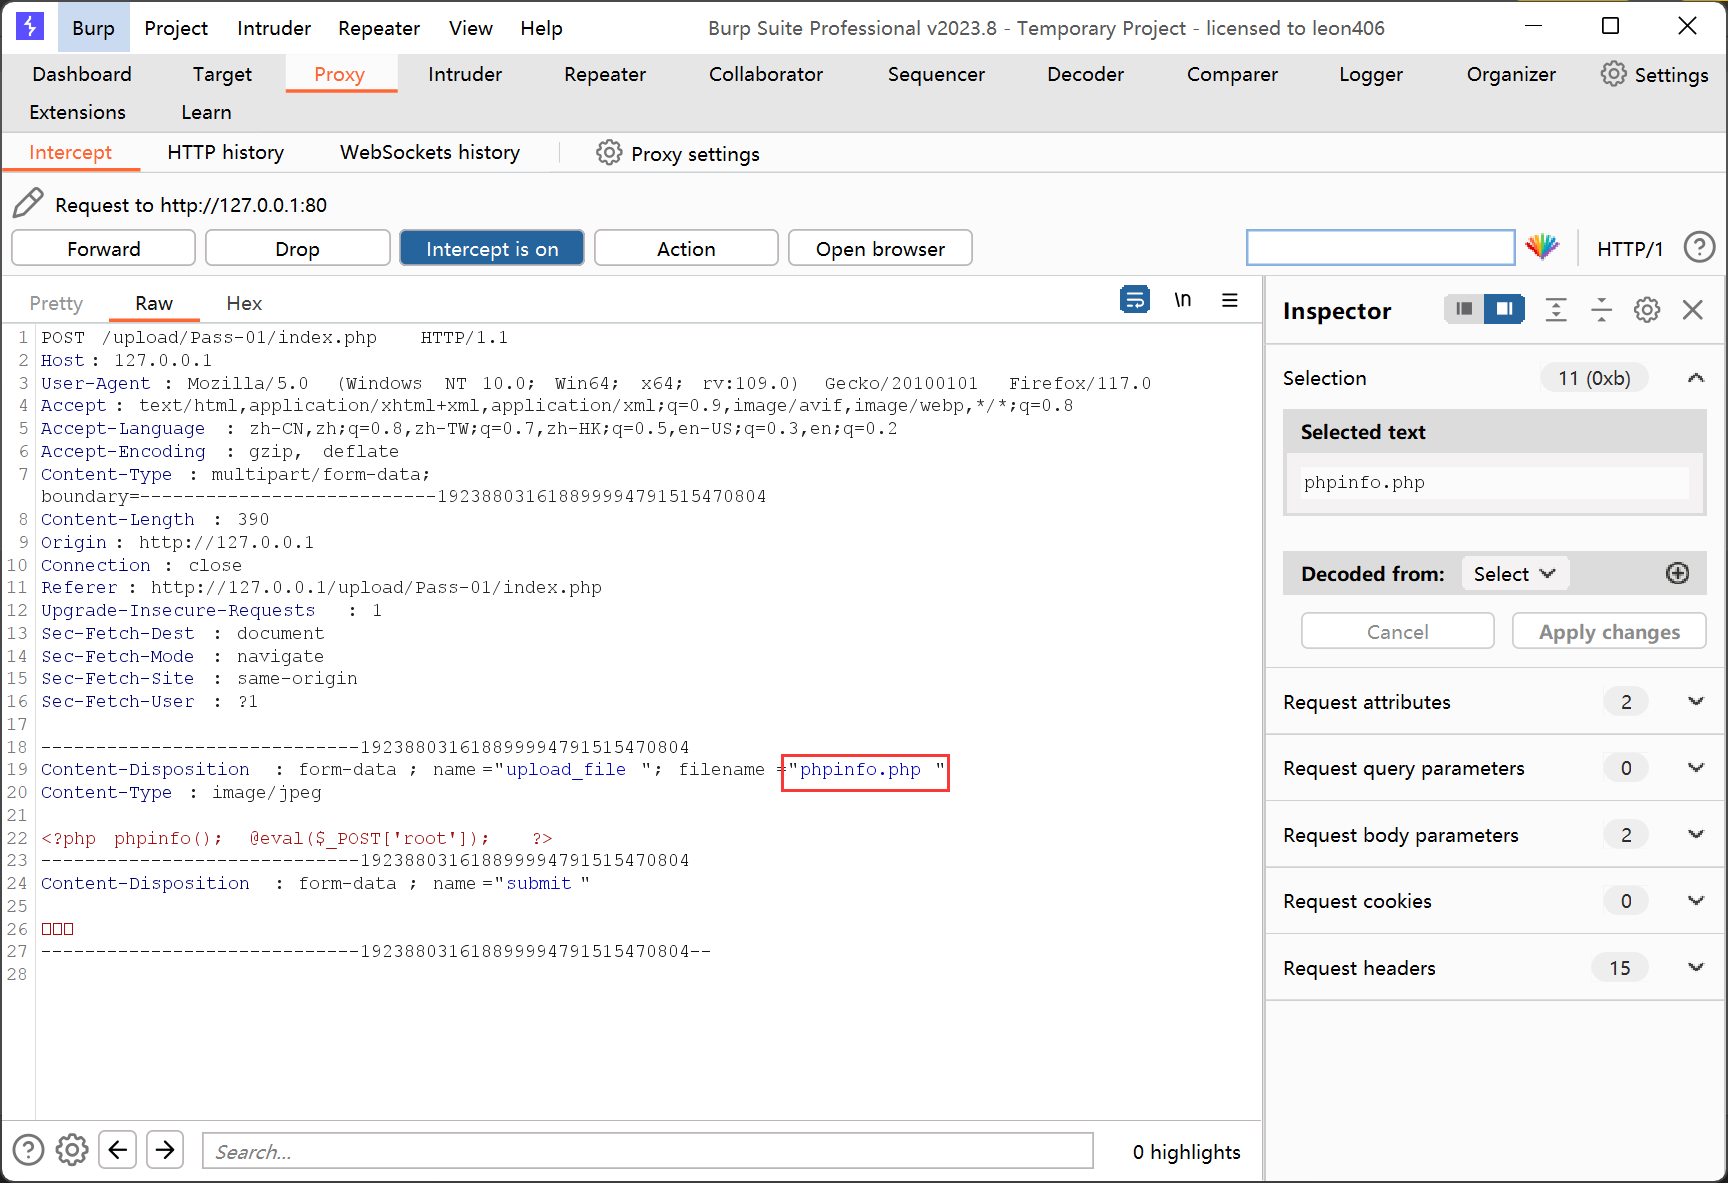Click the HTTP/1 protocol label
This screenshot has width=1728, height=1183.
(1630, 248)
